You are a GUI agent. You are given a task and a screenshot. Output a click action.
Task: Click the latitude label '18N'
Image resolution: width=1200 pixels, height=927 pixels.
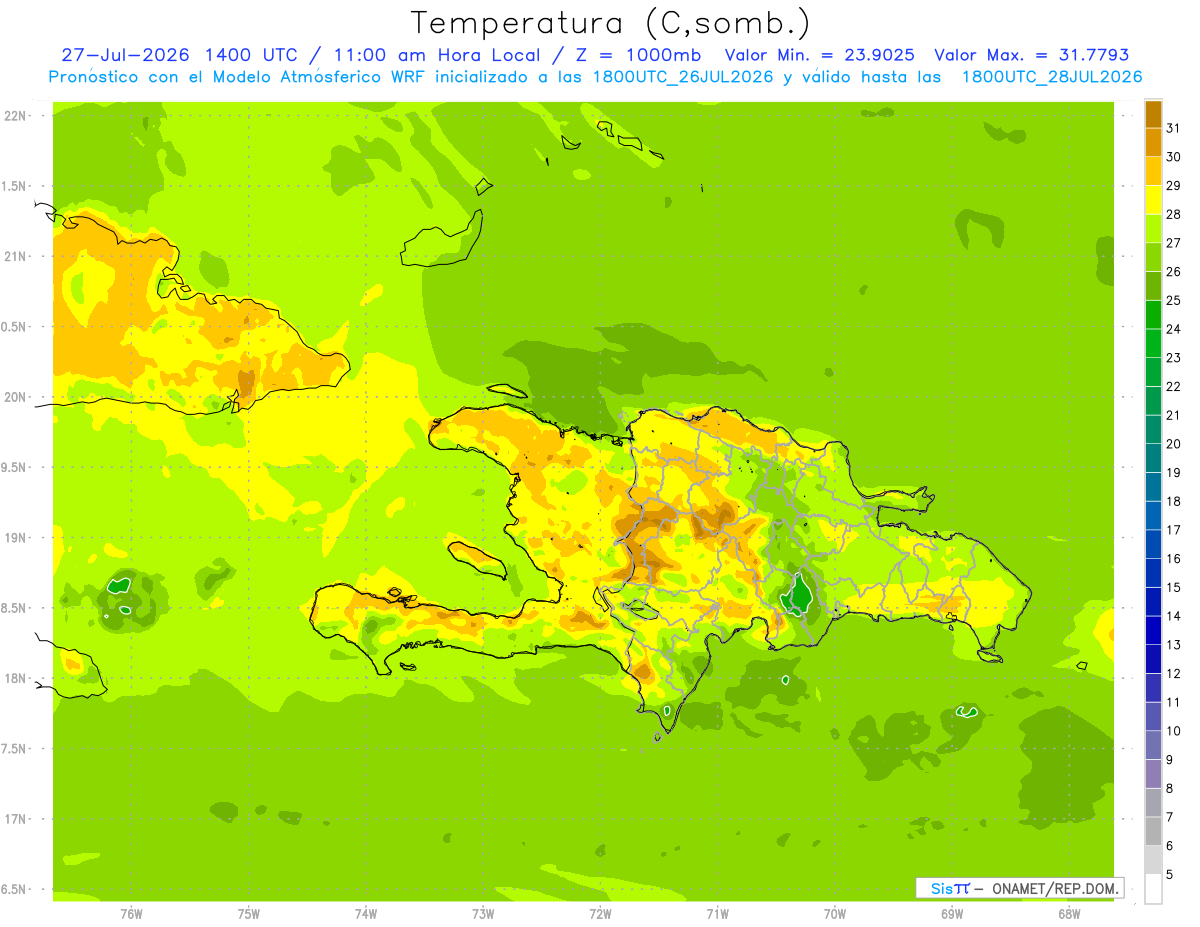point(15,679)
